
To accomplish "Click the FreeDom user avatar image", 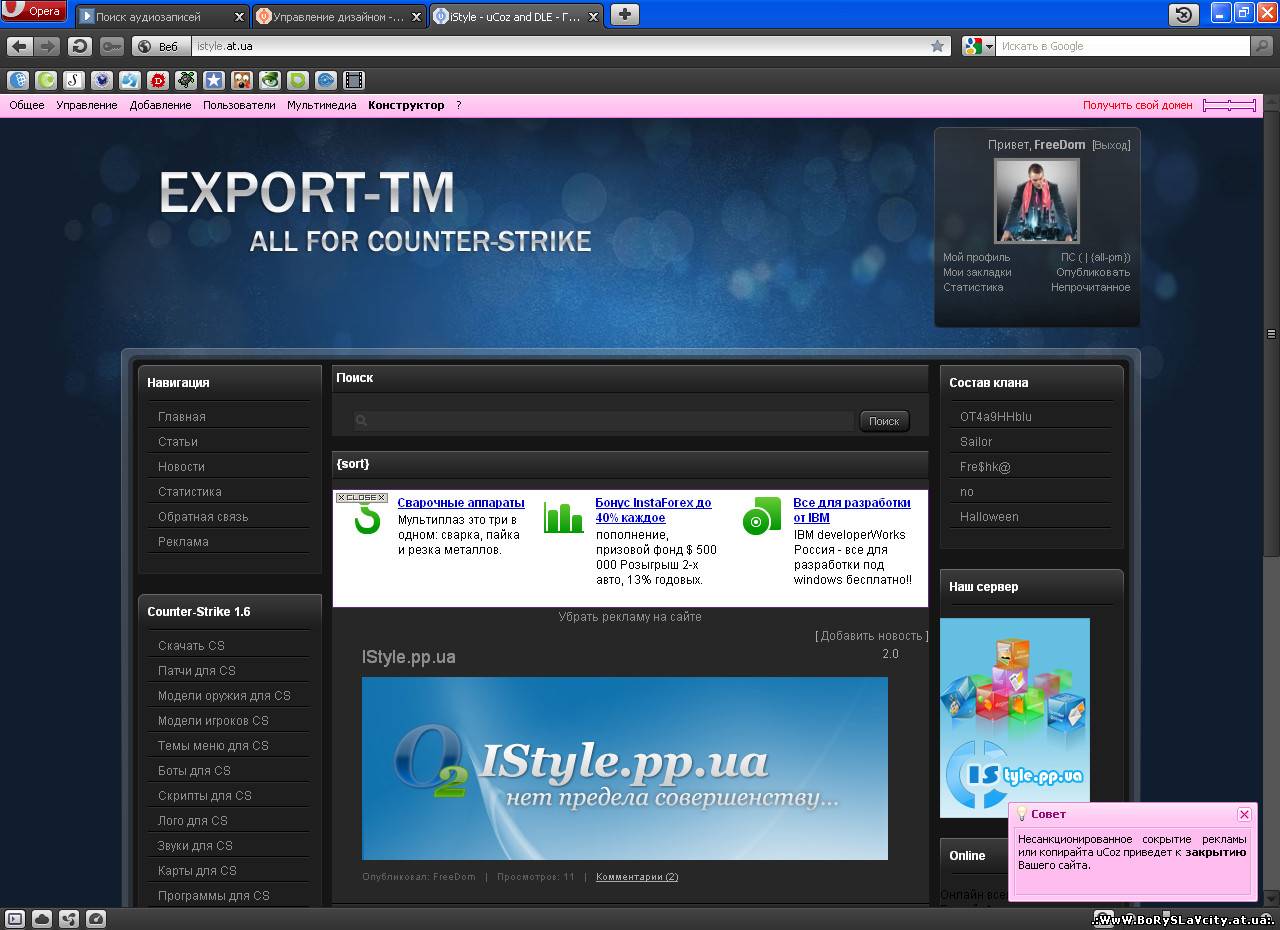I will tap(1037, 201).
